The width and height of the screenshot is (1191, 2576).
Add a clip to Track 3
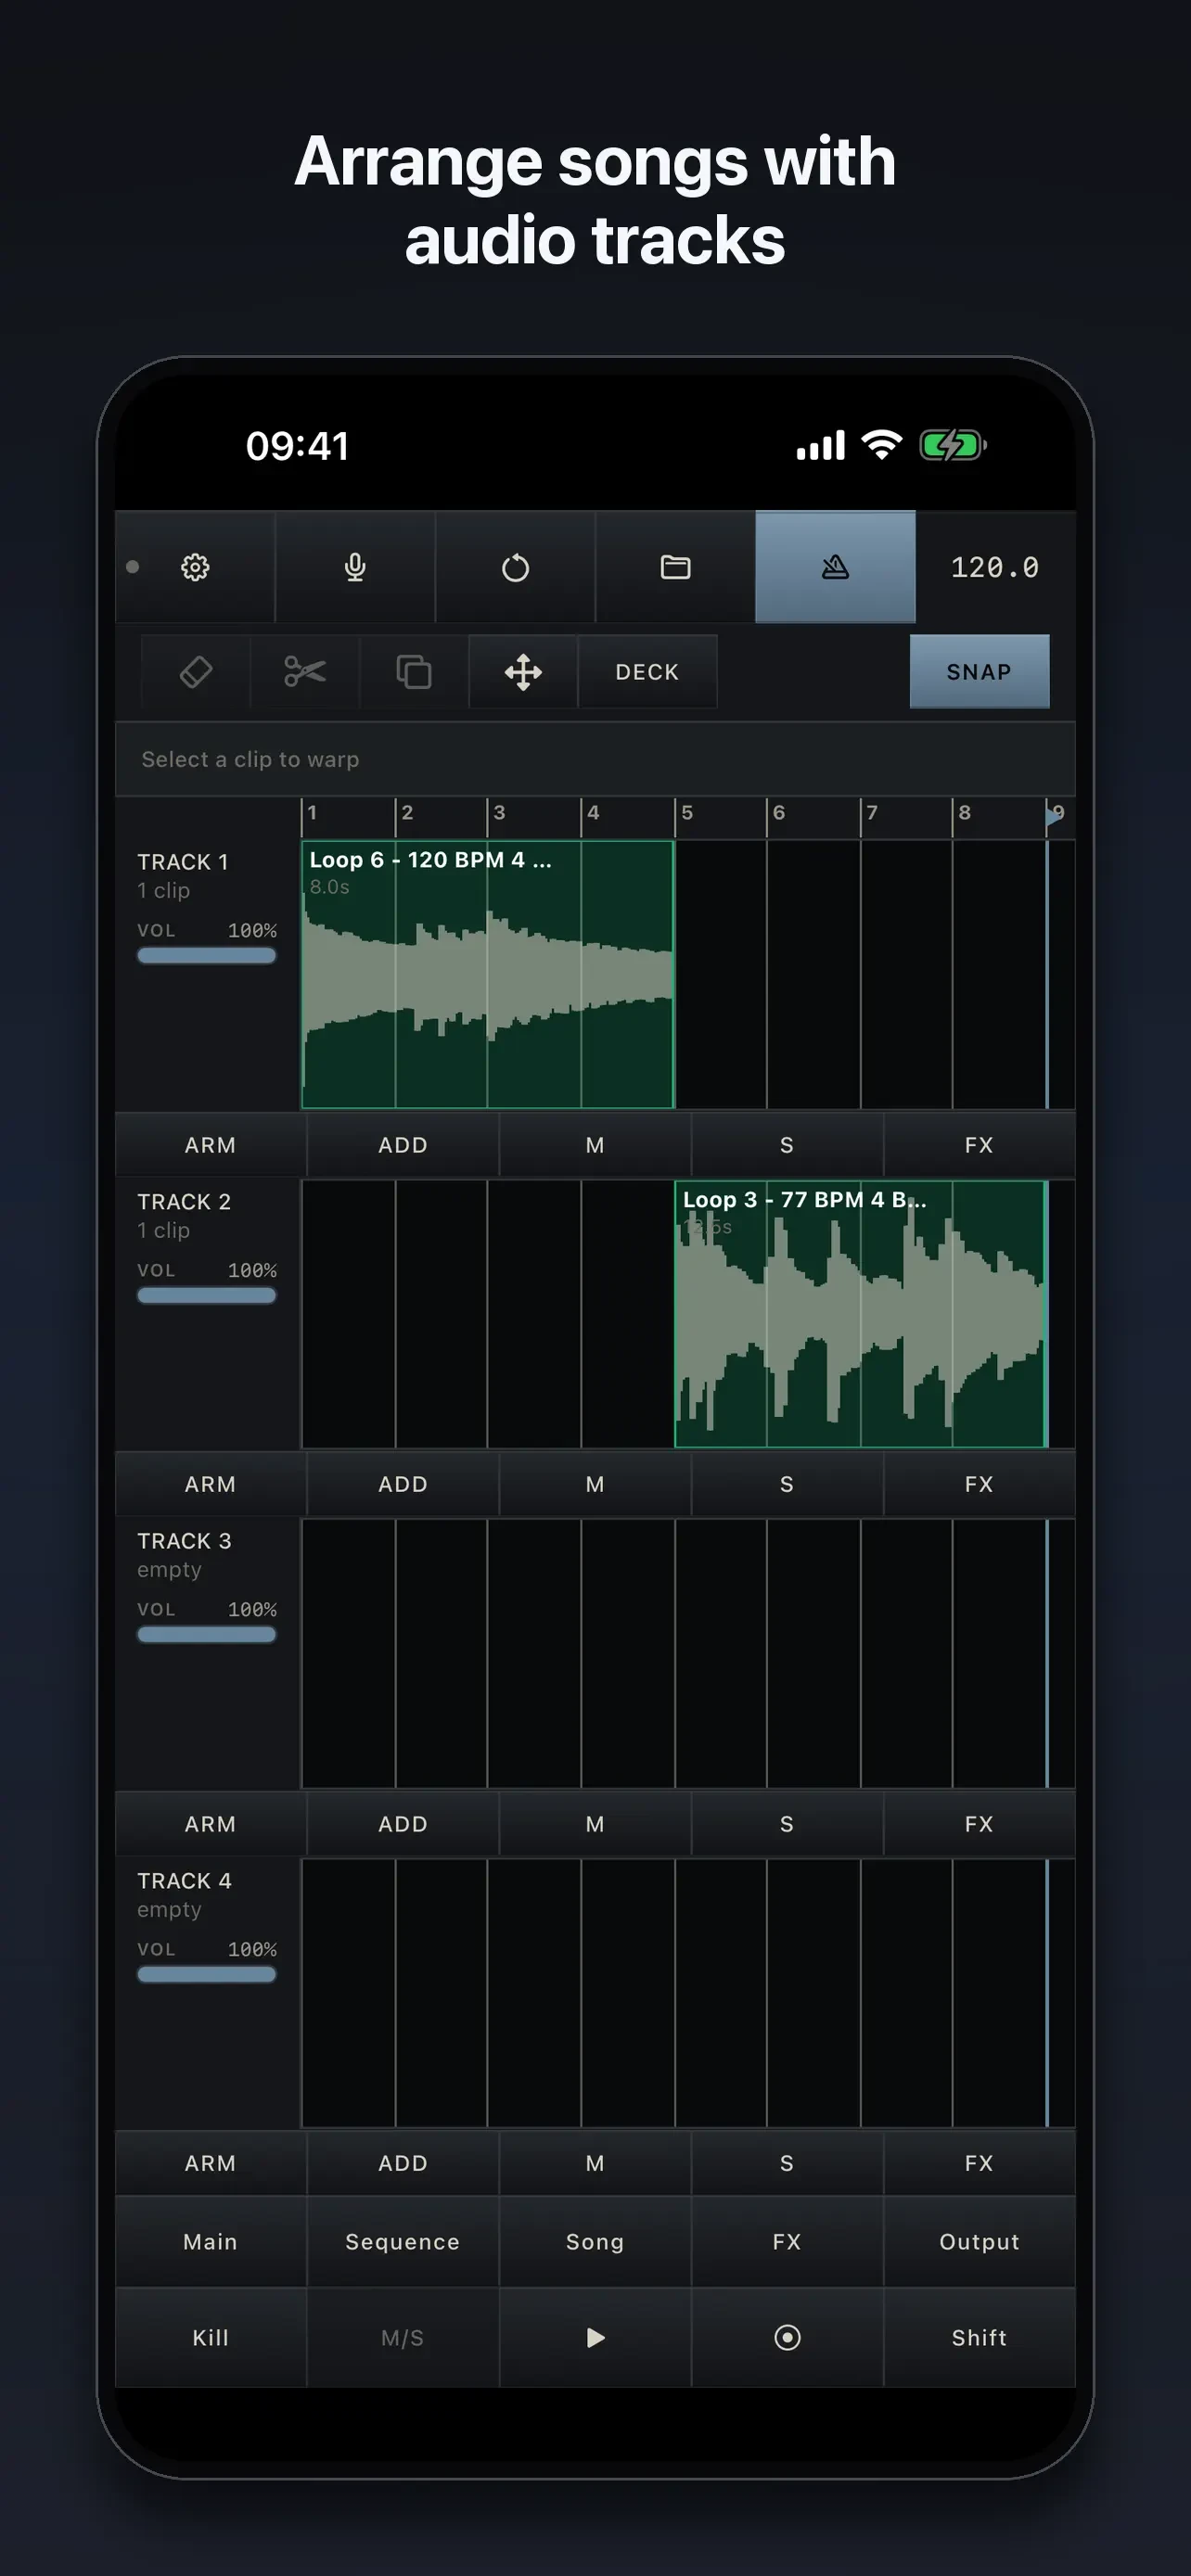click(403, 1824)
